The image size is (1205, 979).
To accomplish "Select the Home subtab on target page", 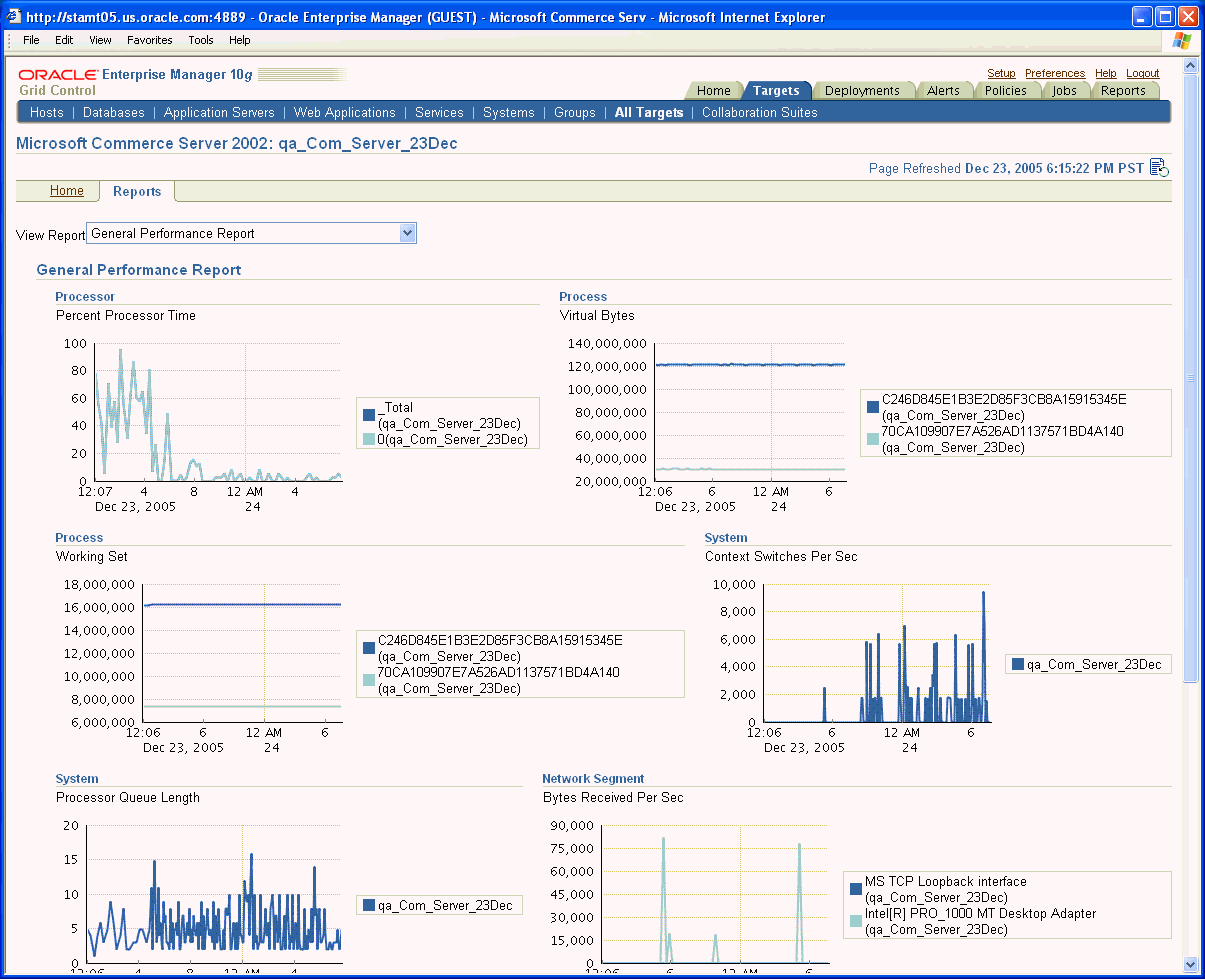I will (x=67, y=191).
